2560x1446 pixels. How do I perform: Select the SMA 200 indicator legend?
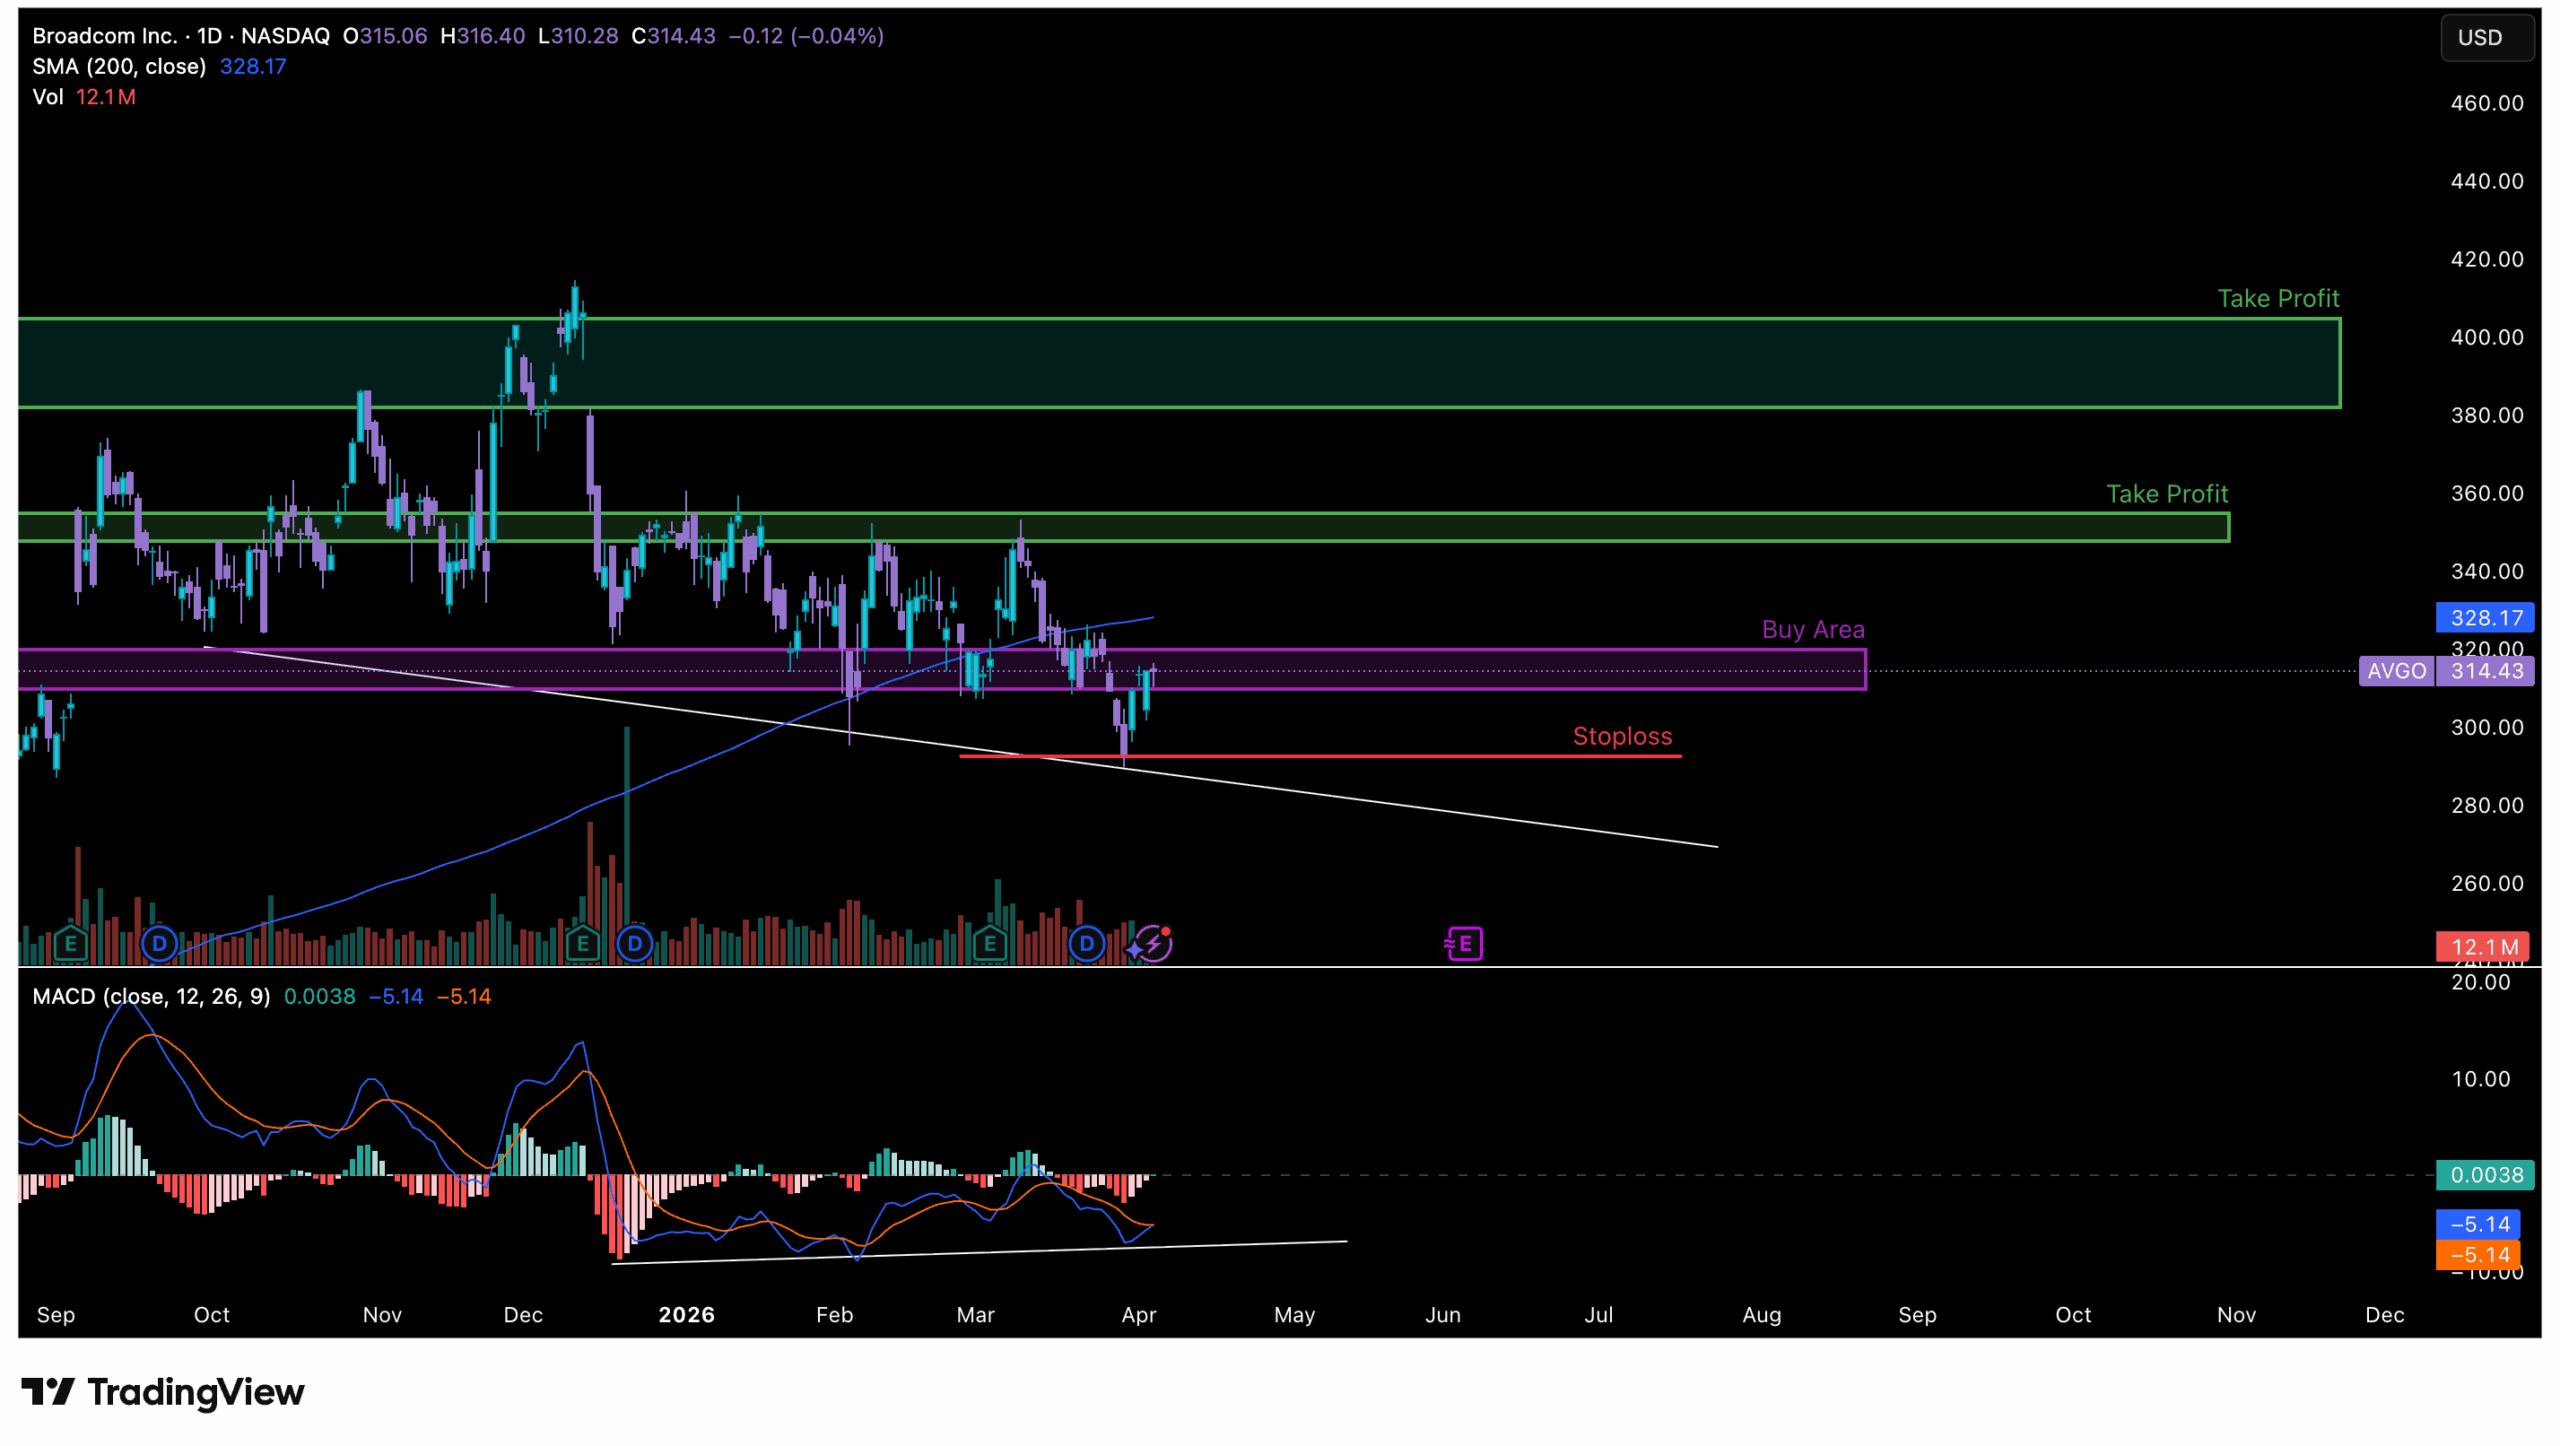pos(119,67)
